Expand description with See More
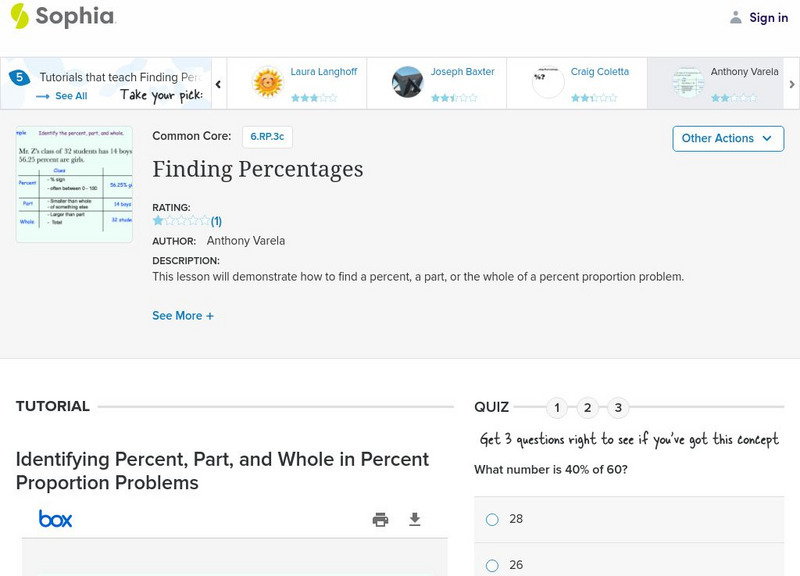This screenshot has width=800, height=576. pos(183,316)
